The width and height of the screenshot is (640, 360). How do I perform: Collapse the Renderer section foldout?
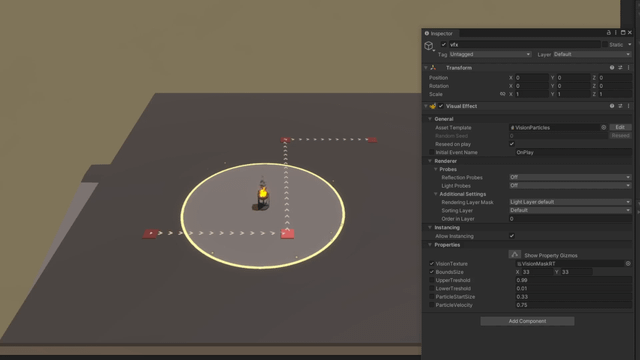pos(430,161)
